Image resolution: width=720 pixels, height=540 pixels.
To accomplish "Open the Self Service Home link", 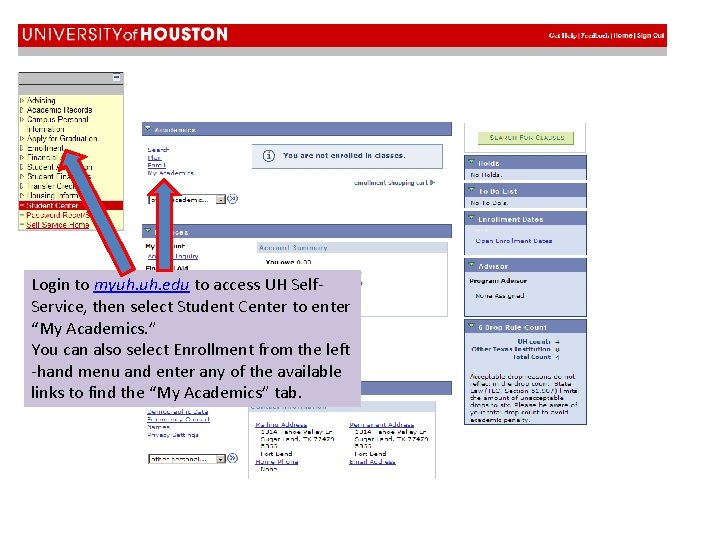I will (x=57, y=225).
